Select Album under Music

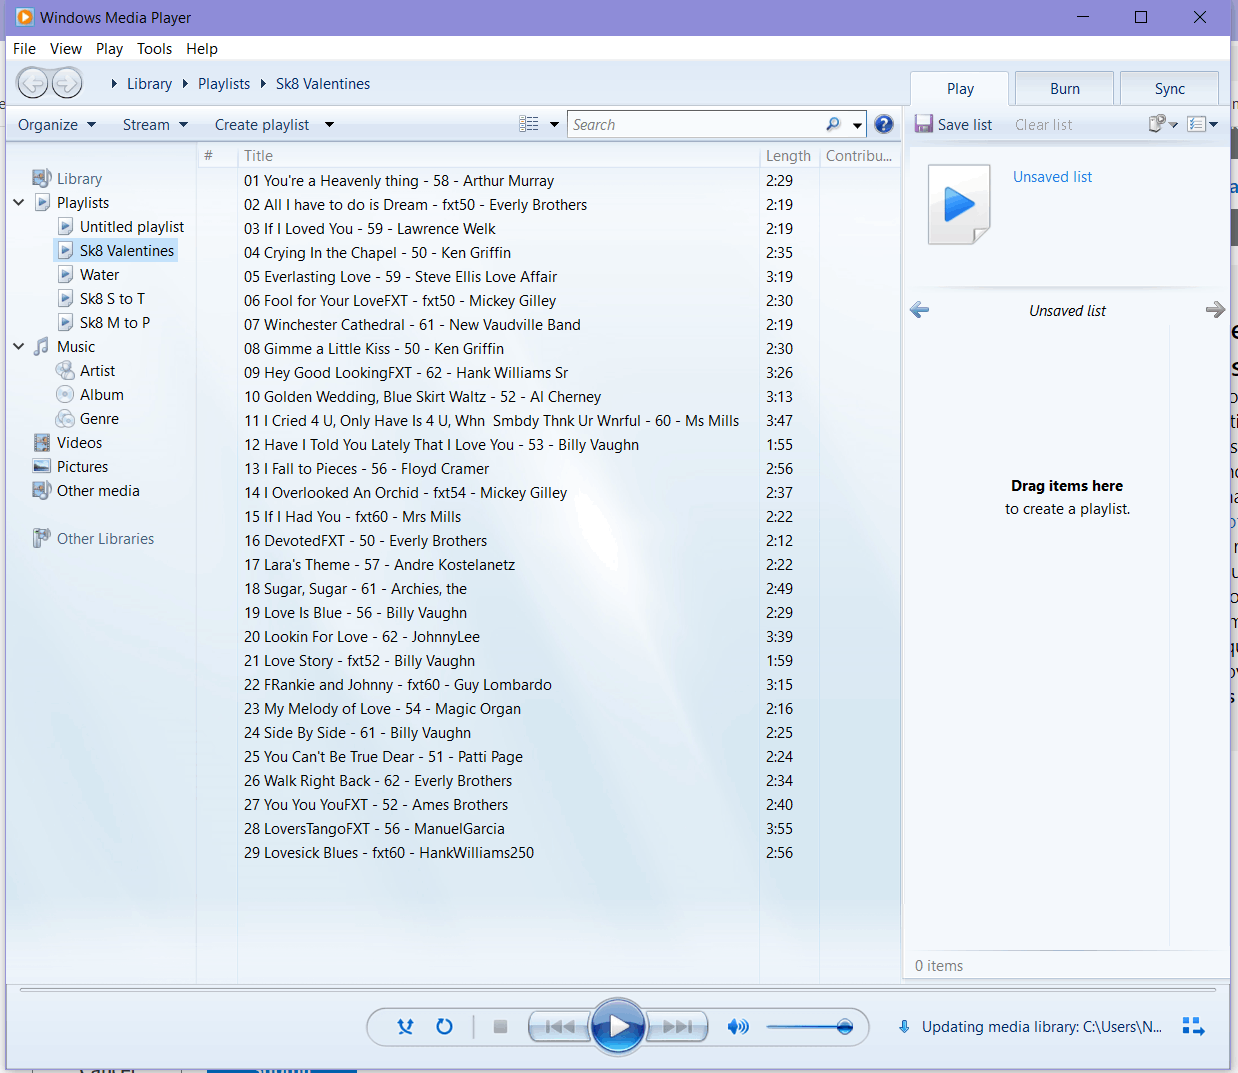(101, 394)
